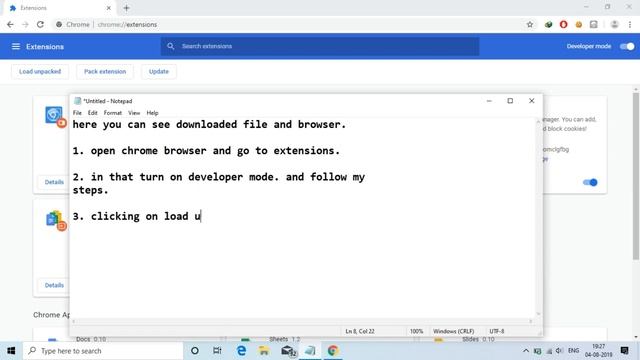Viewport: 640px width, 360px height.
Task: Open the Extensions hamburger menu
Action: click(x=16, y=47)
